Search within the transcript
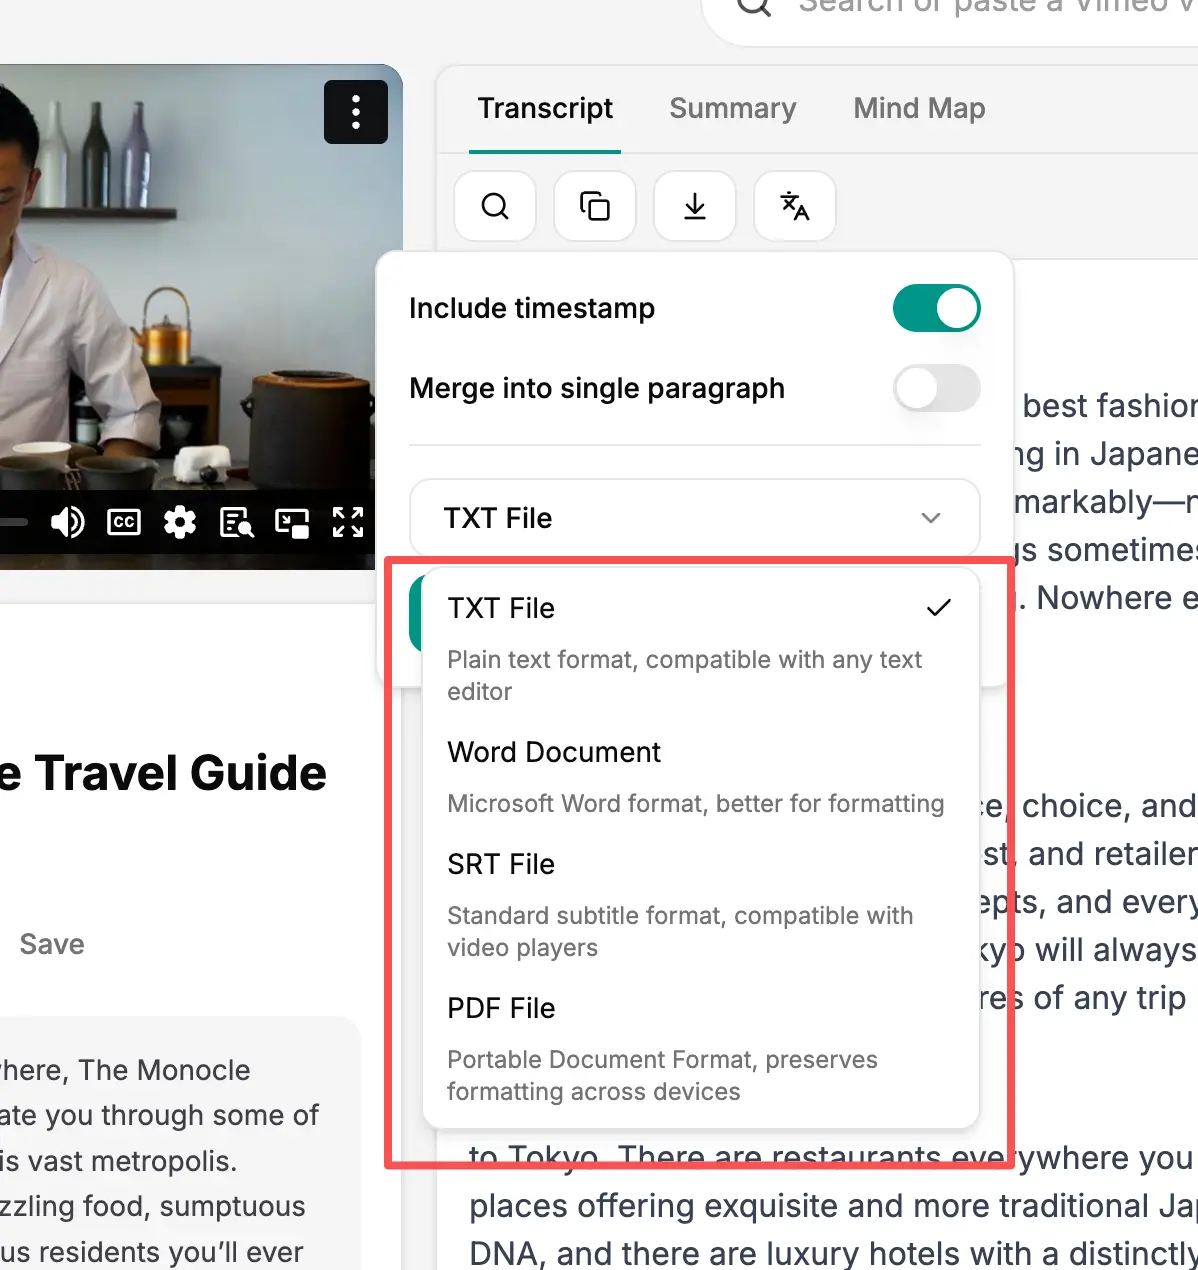The image size is (1198, 1270). (495, 206)
